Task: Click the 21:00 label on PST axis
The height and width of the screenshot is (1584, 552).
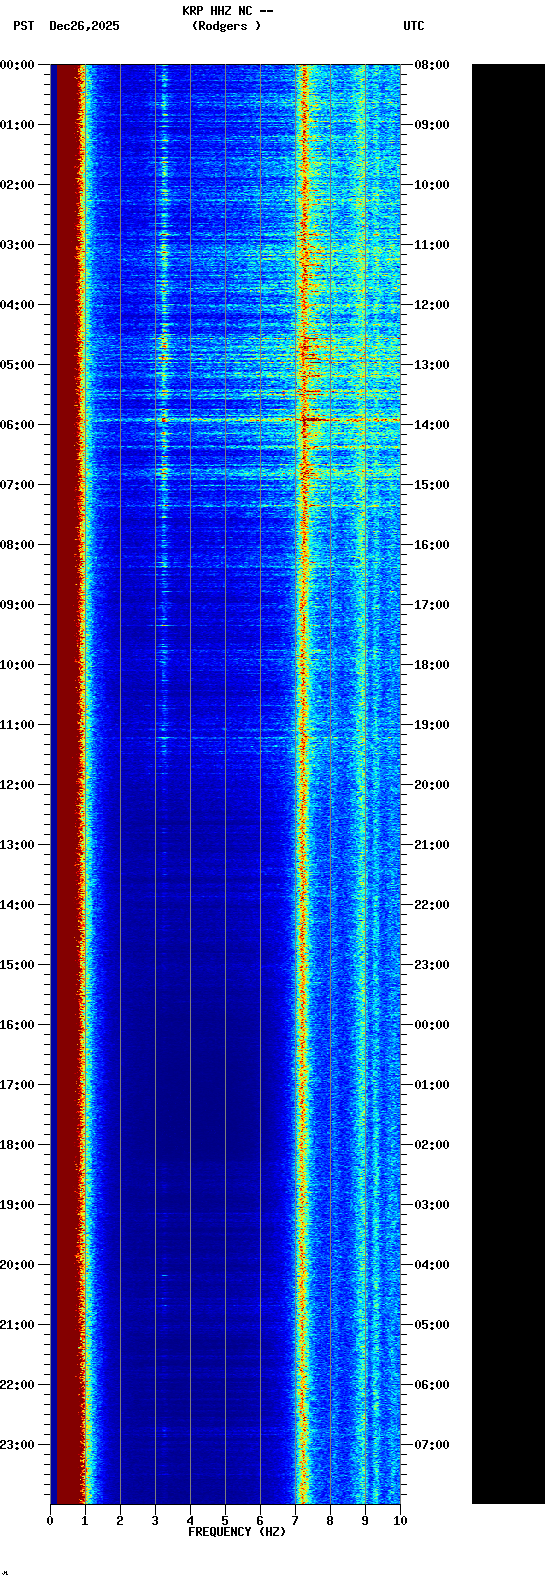Action: point(17,1325)
